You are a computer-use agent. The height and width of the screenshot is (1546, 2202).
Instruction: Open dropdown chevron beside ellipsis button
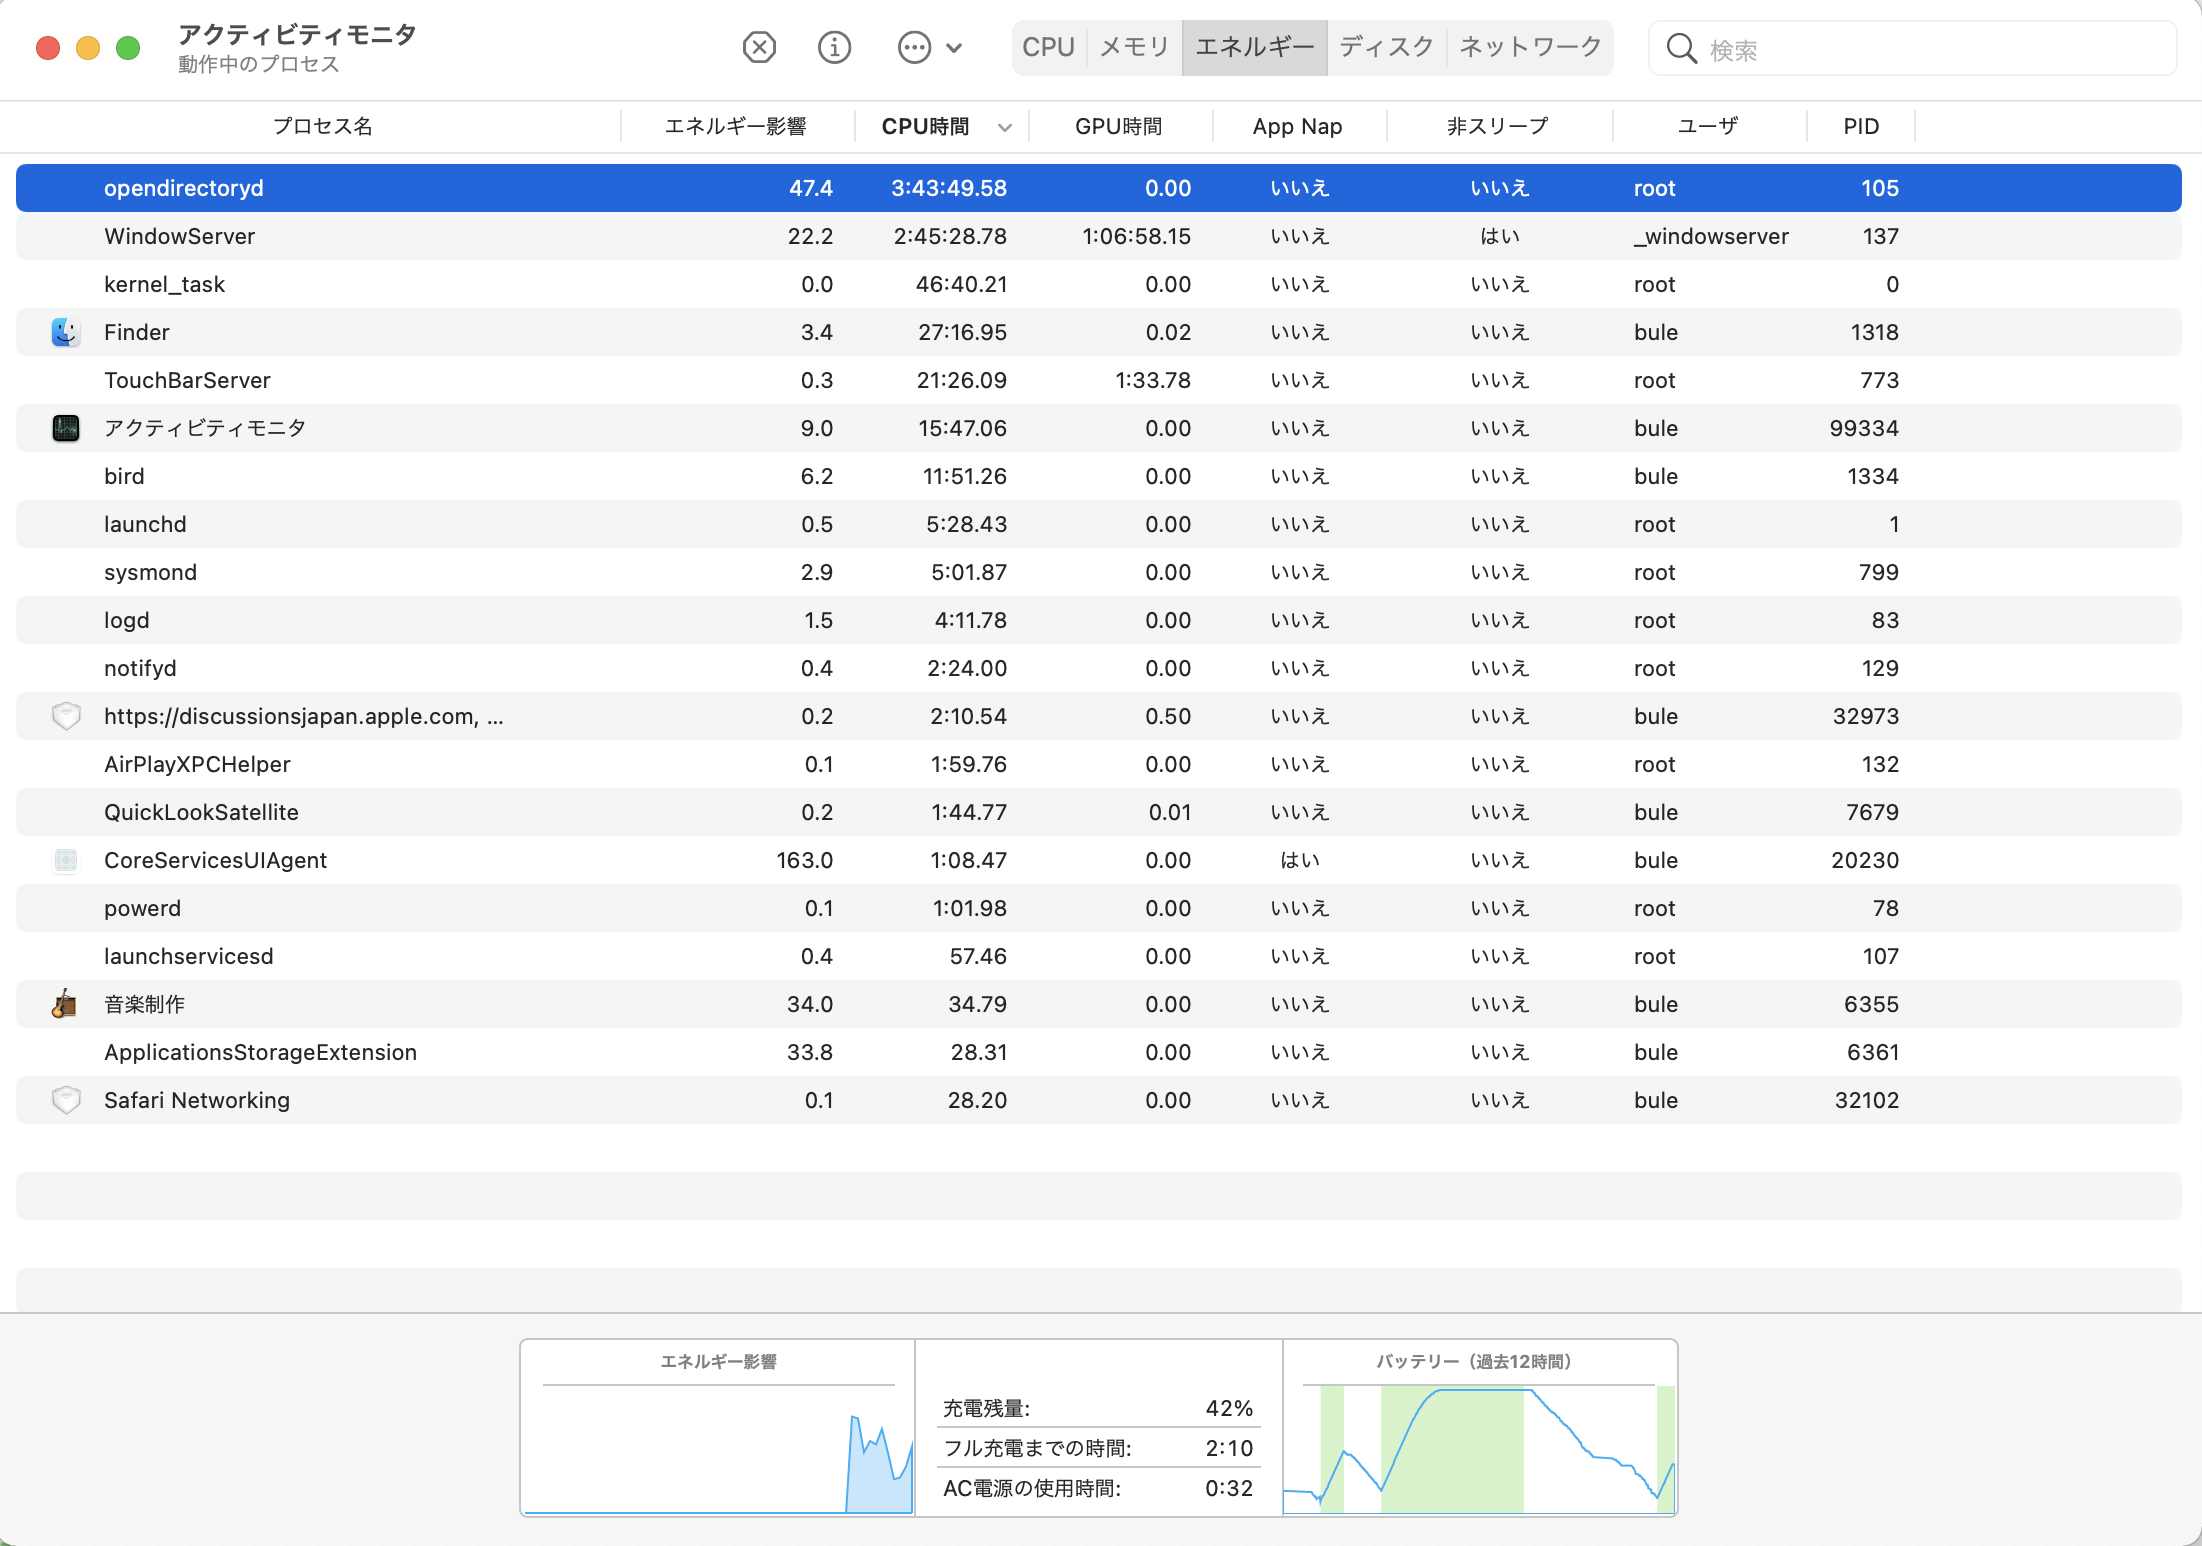pyautogui.click(x=954, y=47)
